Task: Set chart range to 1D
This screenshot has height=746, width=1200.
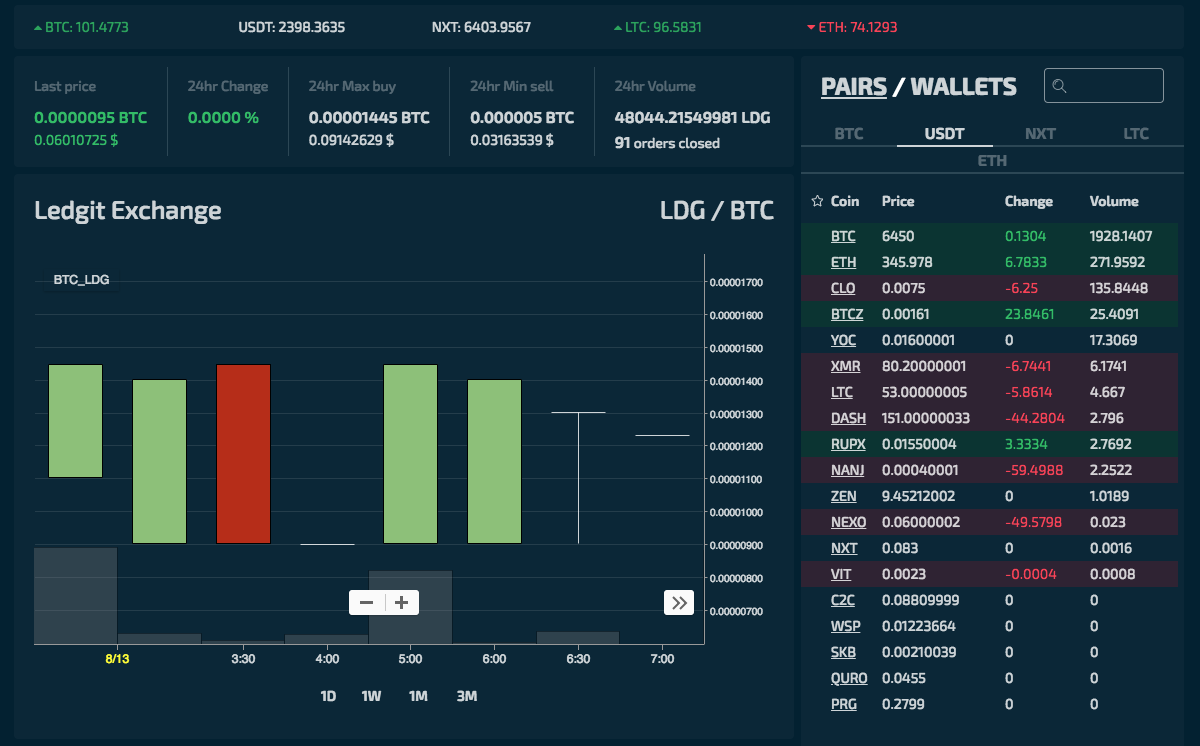Action: click(x=328, y=696)
